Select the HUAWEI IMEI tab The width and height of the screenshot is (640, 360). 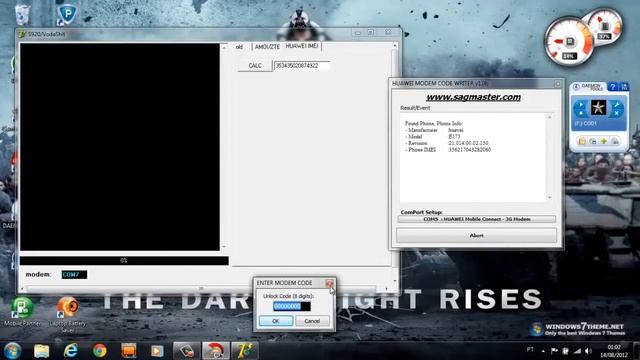pos(302,46)
